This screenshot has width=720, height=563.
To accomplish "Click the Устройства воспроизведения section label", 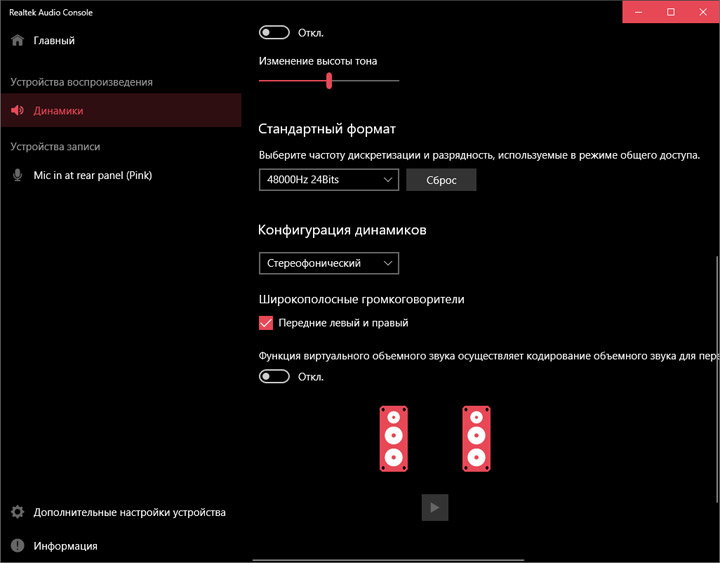I will 82,82.
